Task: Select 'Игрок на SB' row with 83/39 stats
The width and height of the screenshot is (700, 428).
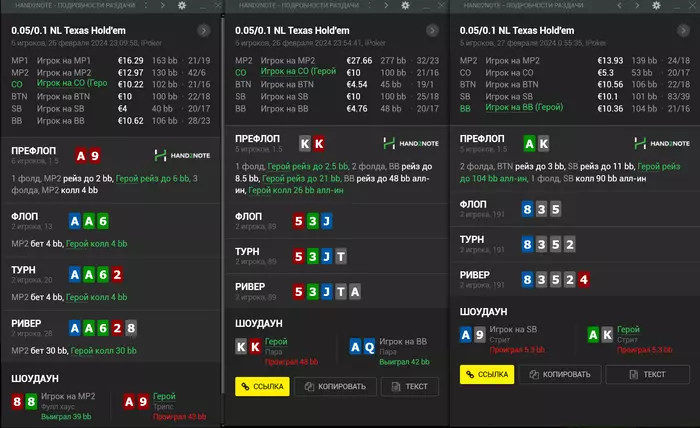Action: tap(575, 96)
